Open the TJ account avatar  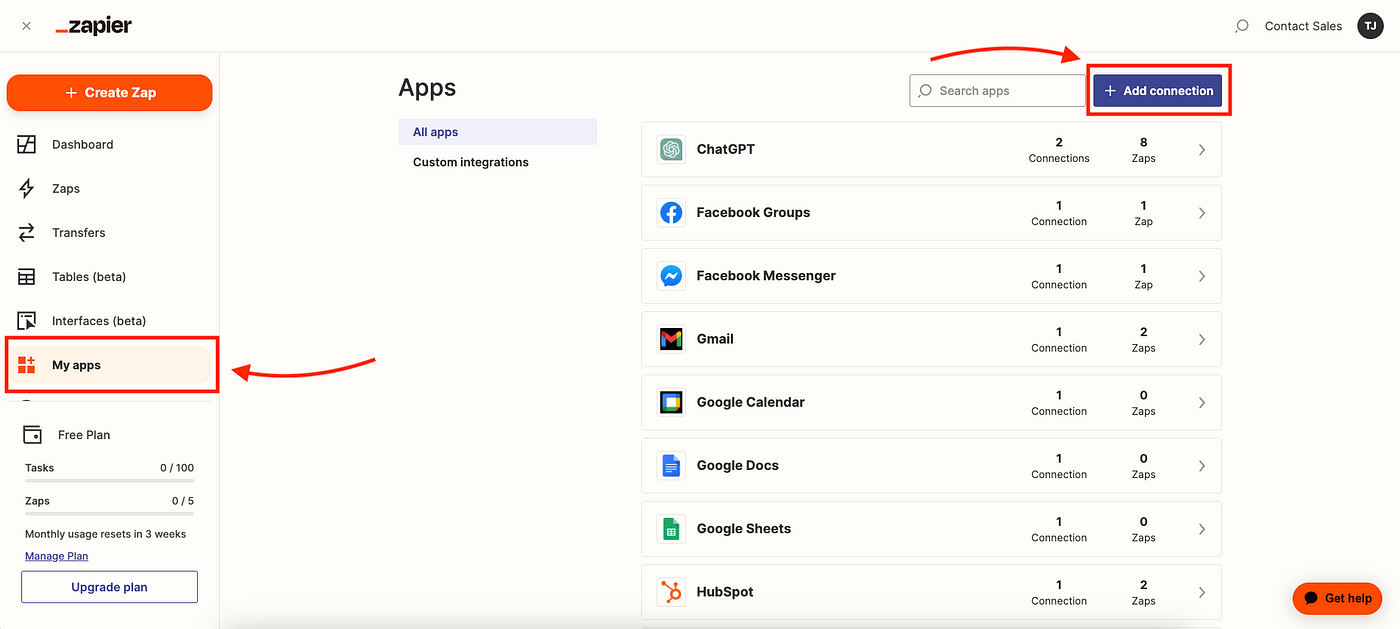[1370, 26]
